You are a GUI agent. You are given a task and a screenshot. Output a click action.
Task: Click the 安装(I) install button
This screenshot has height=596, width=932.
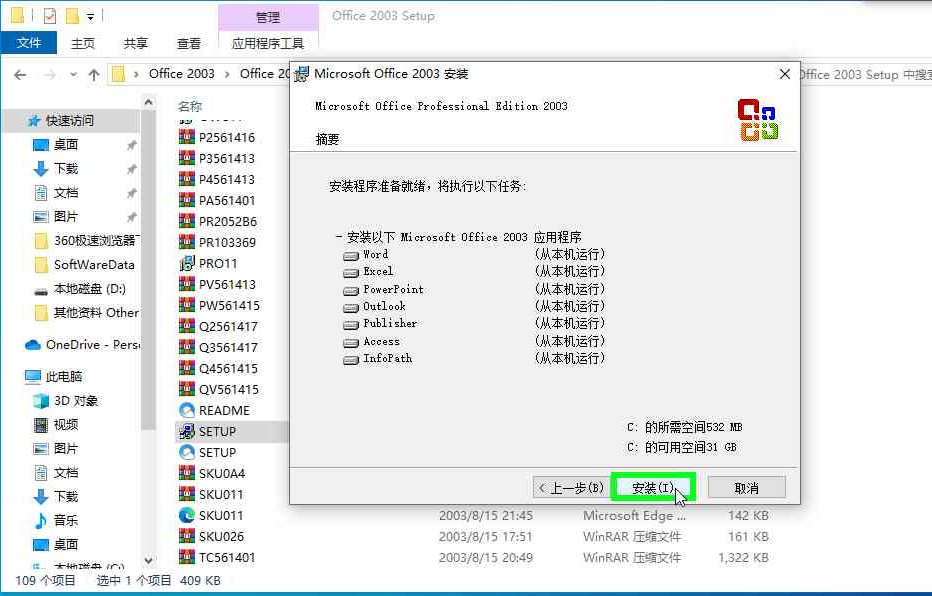tap(653, 488)
